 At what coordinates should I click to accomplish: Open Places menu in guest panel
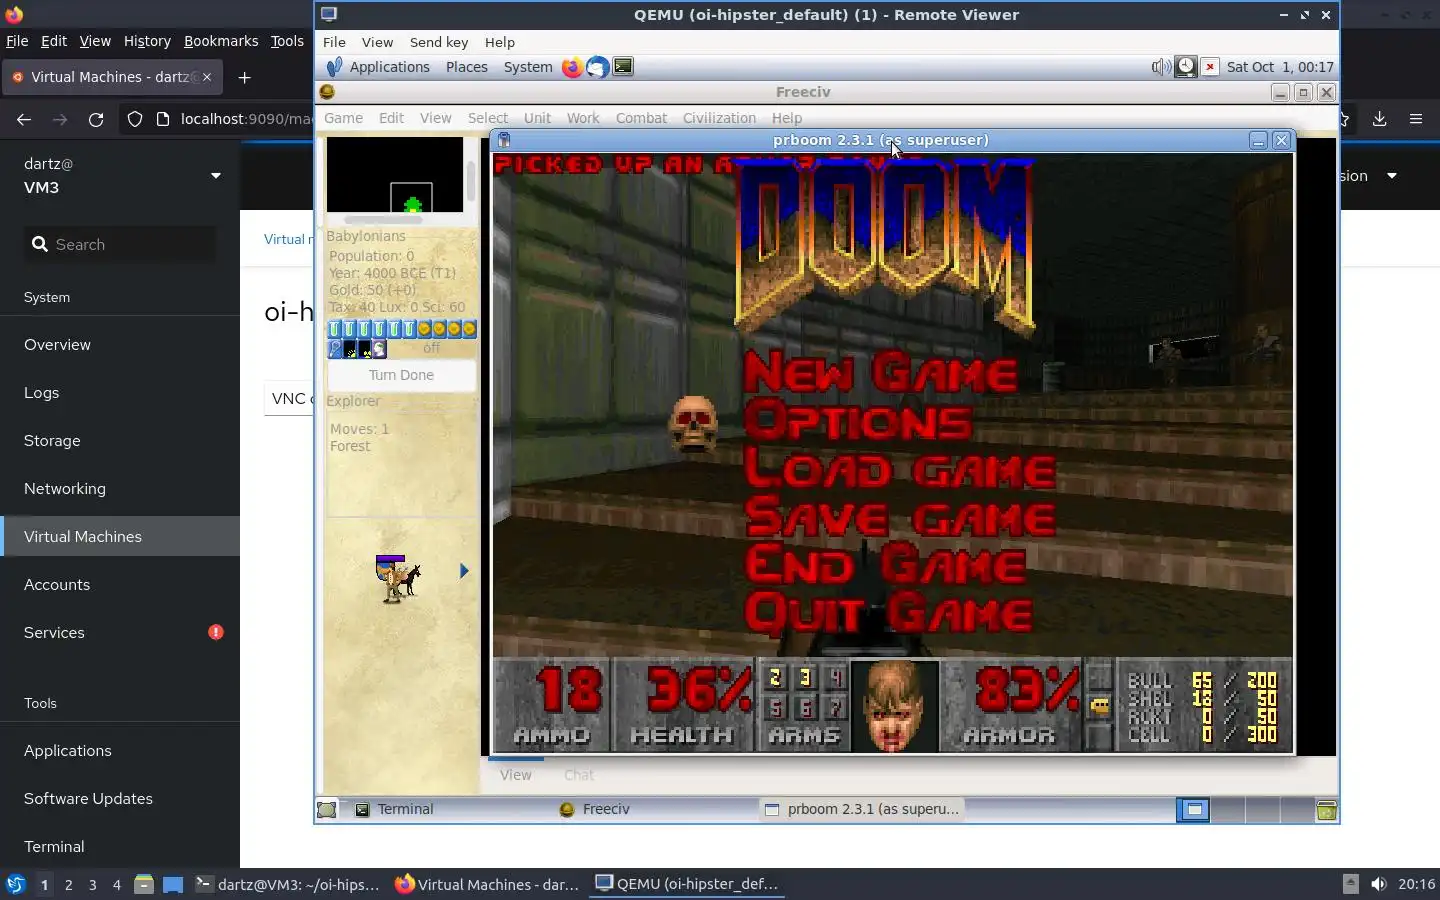click(467, 67)
